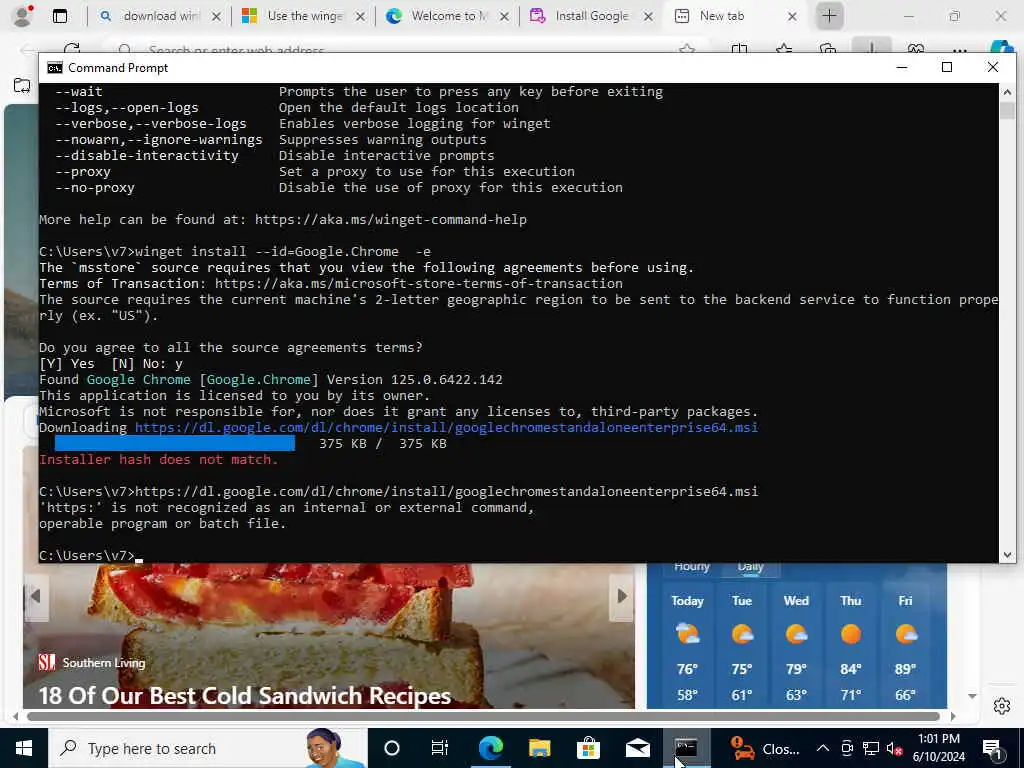This screenshot has height=768, width=1024.
Task: Click the Meet Now tray icon
Action: [x=847, y=748]
